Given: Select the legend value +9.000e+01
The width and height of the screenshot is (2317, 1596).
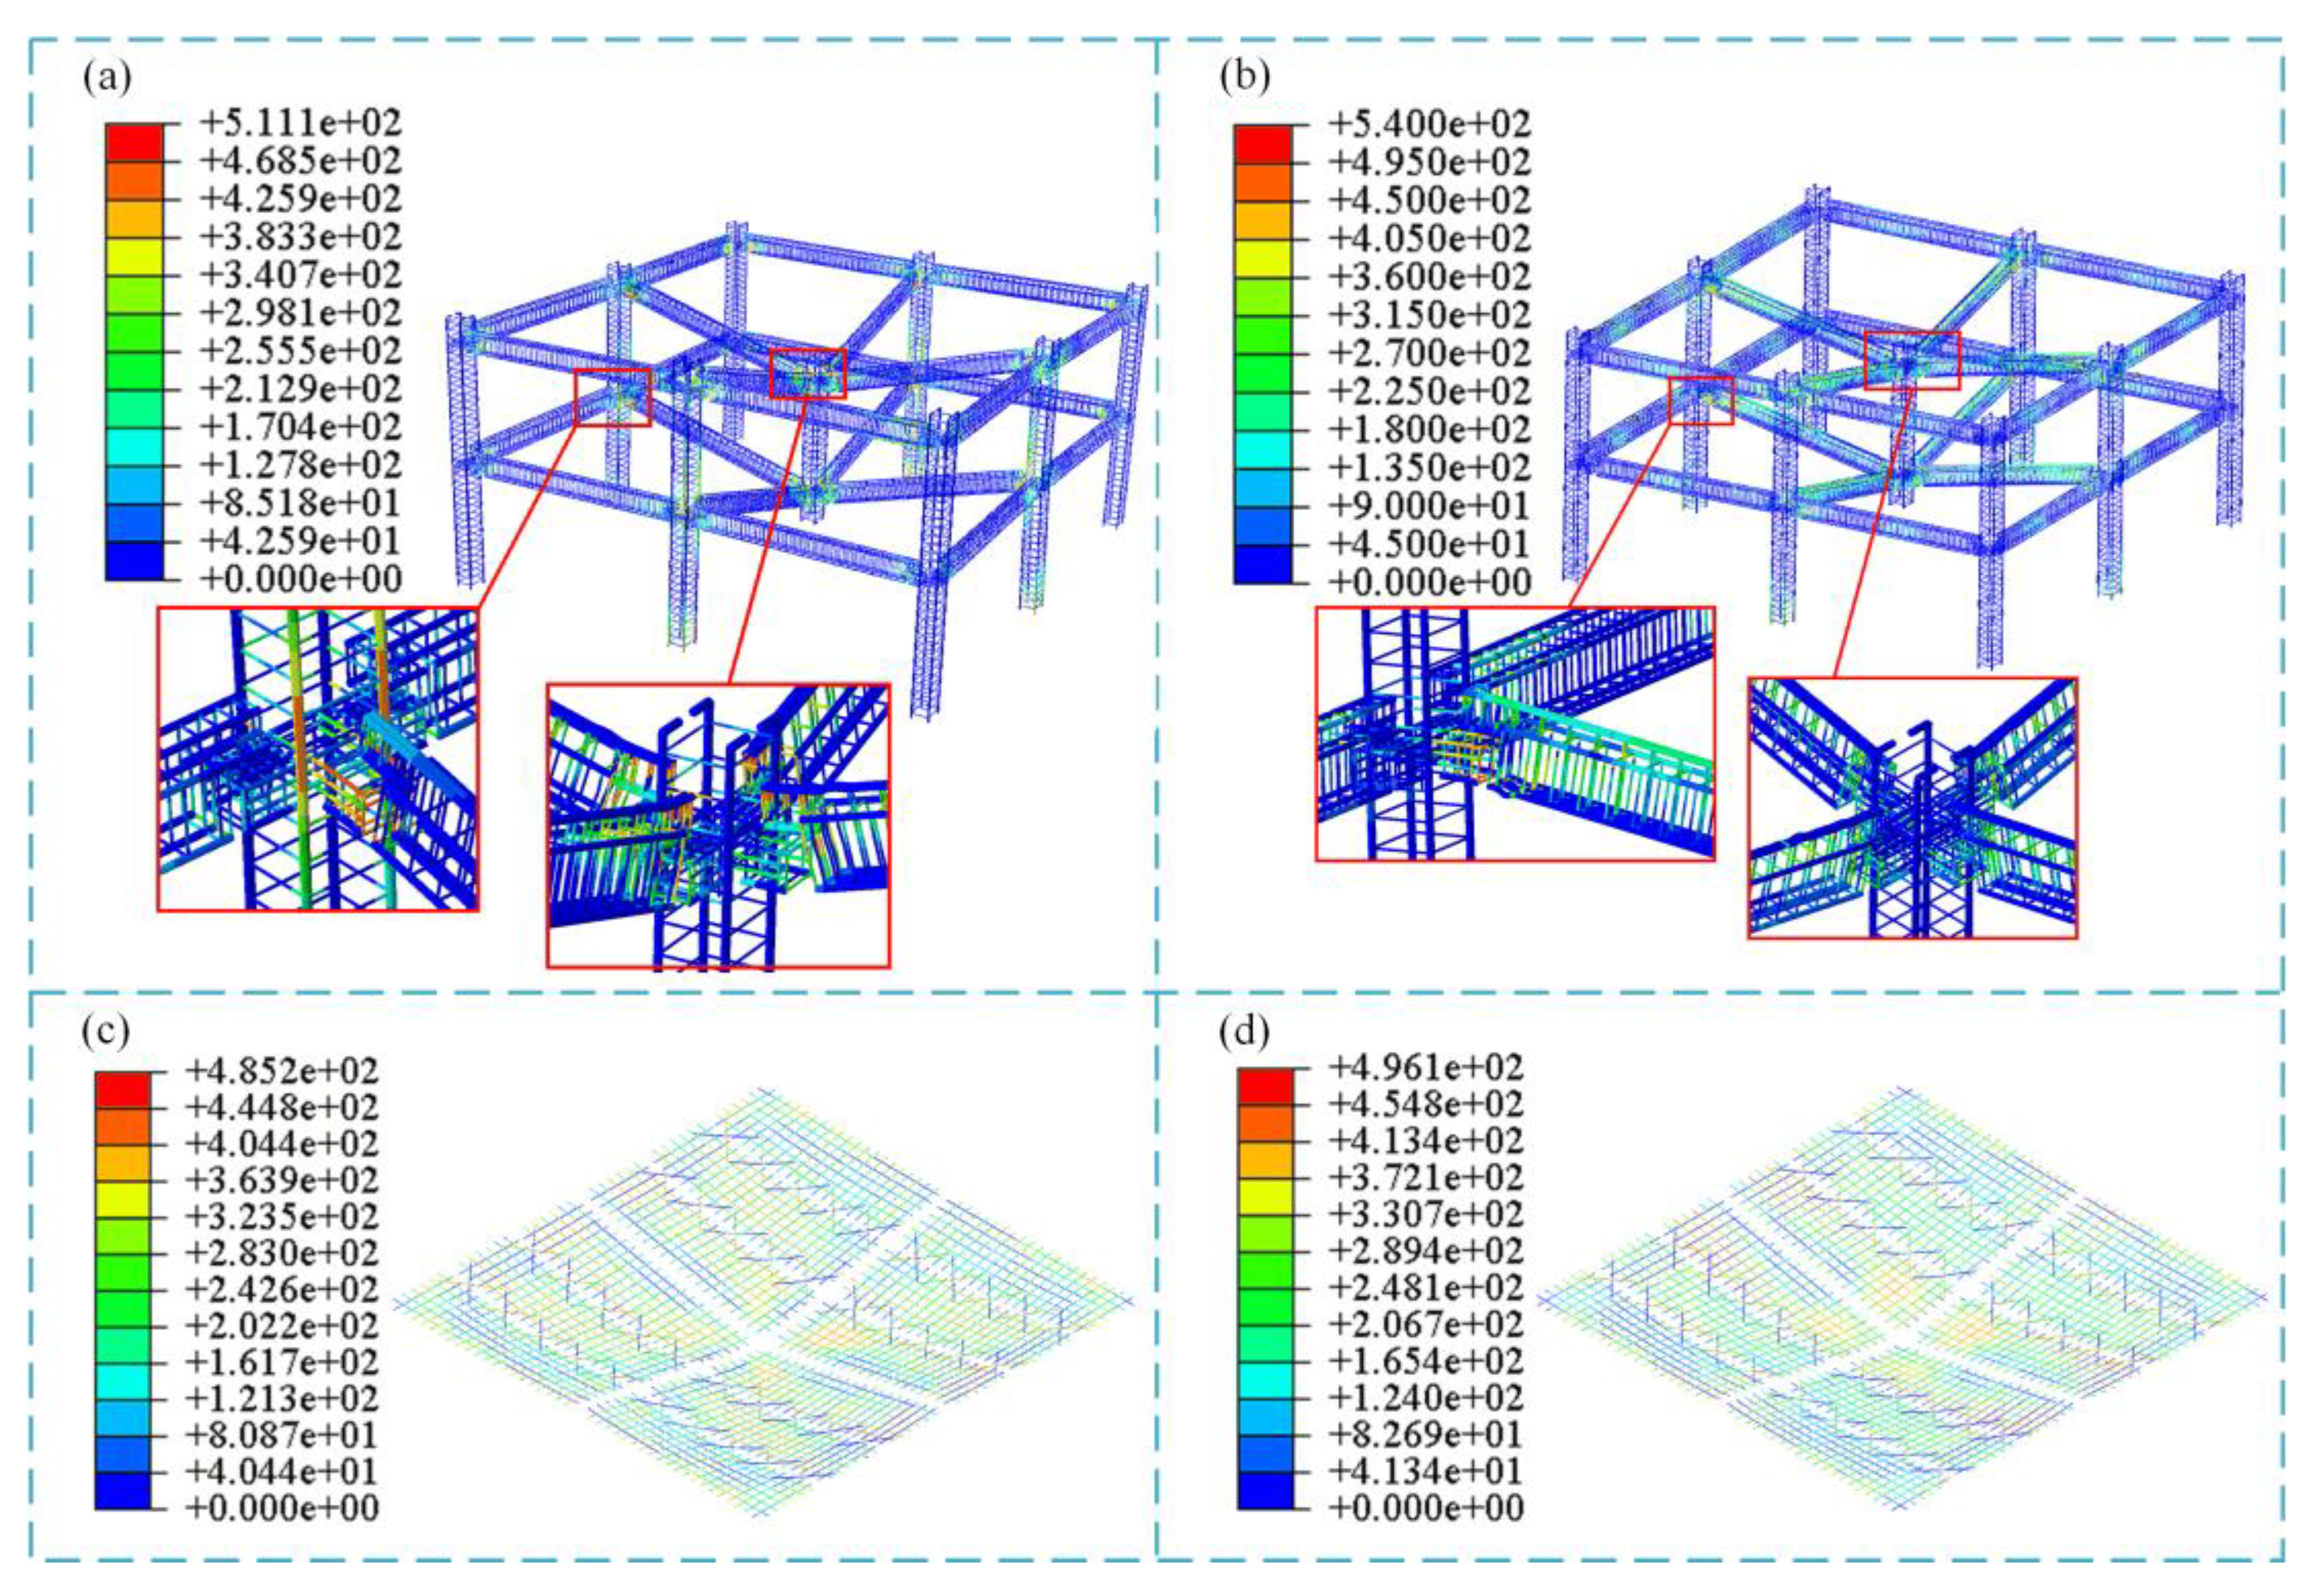Looking at the screenshot, I should (x=1430, y=506).
